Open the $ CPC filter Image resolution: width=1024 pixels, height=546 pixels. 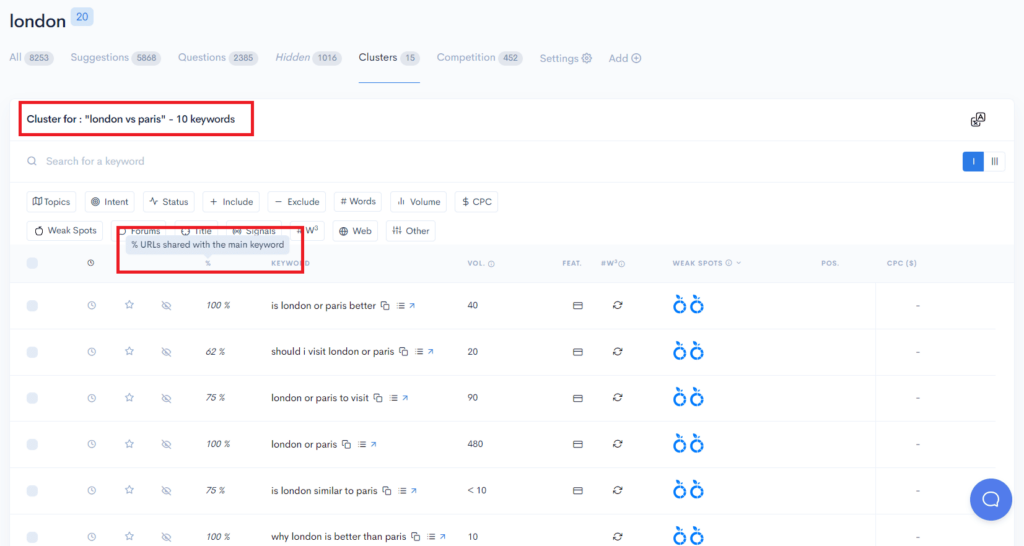click(477, 202)
